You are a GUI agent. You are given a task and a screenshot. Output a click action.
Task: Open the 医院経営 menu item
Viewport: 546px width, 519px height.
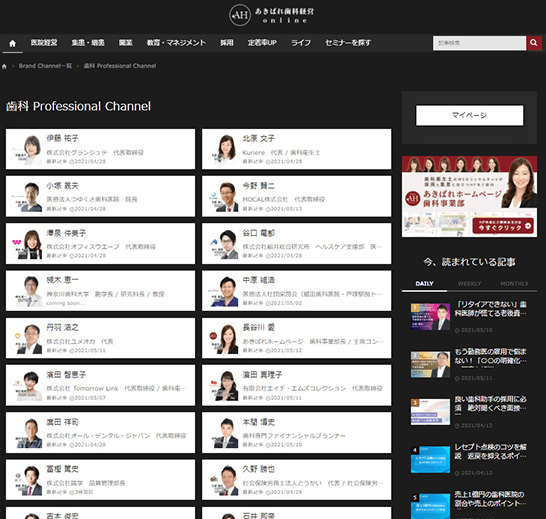[44, 43]
